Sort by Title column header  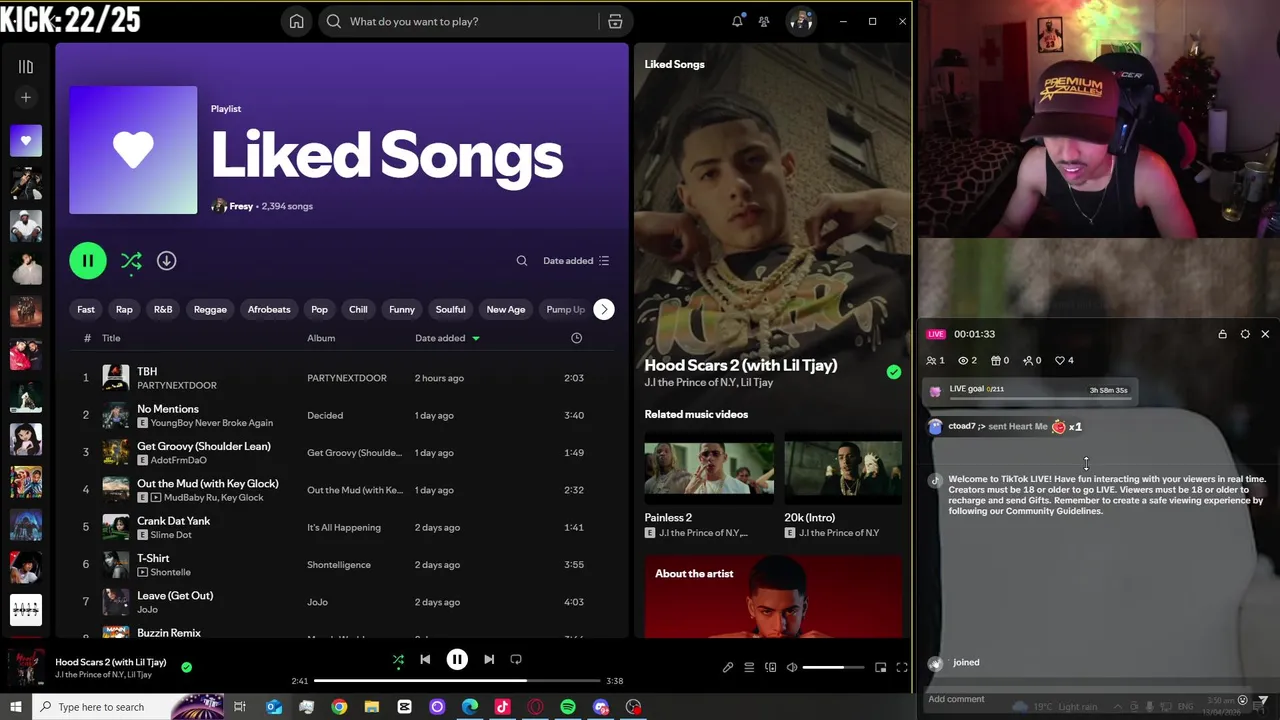click(x=111, y=338)
